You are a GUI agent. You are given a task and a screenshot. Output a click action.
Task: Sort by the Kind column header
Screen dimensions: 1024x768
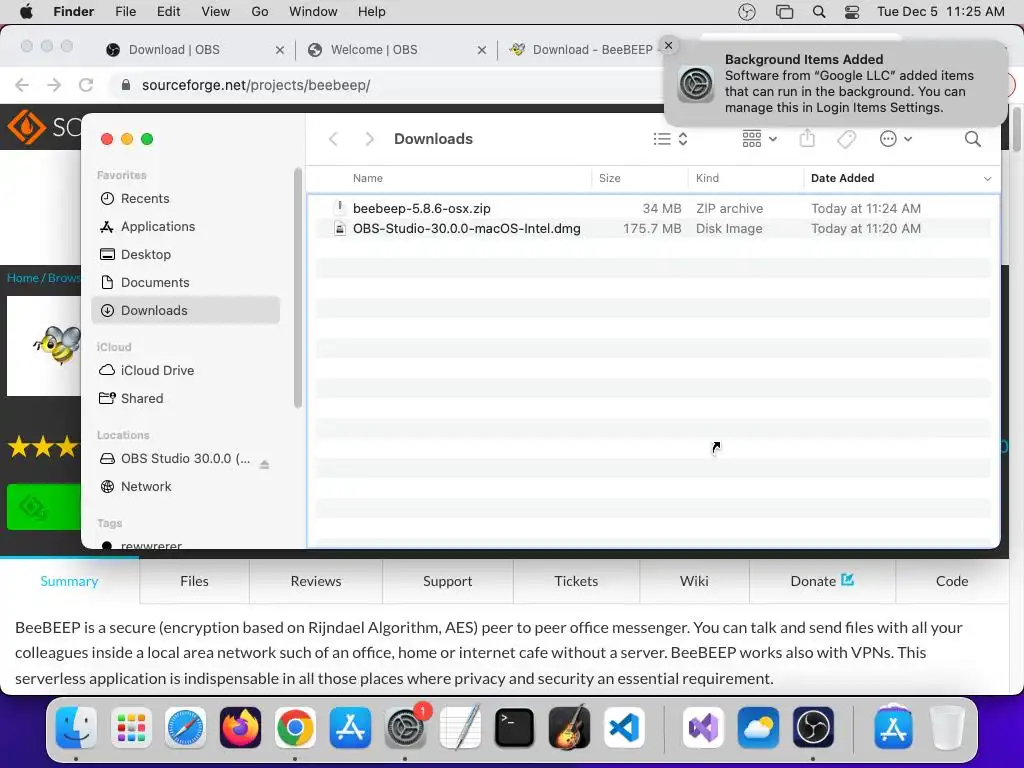(707, 178)
